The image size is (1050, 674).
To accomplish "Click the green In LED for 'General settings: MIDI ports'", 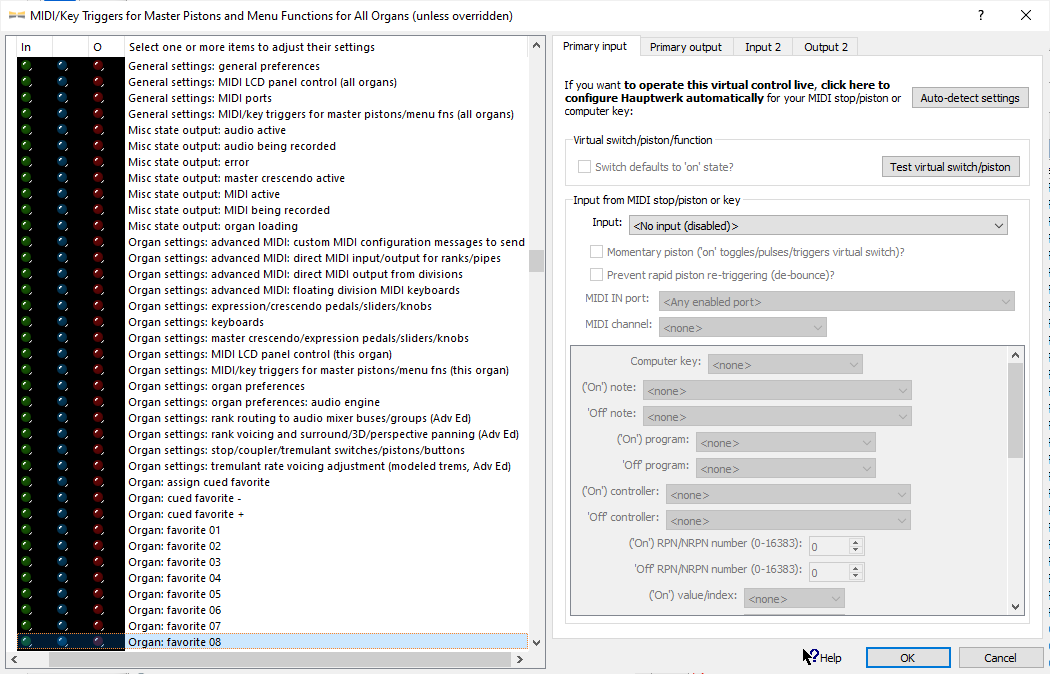I will 26,98.
